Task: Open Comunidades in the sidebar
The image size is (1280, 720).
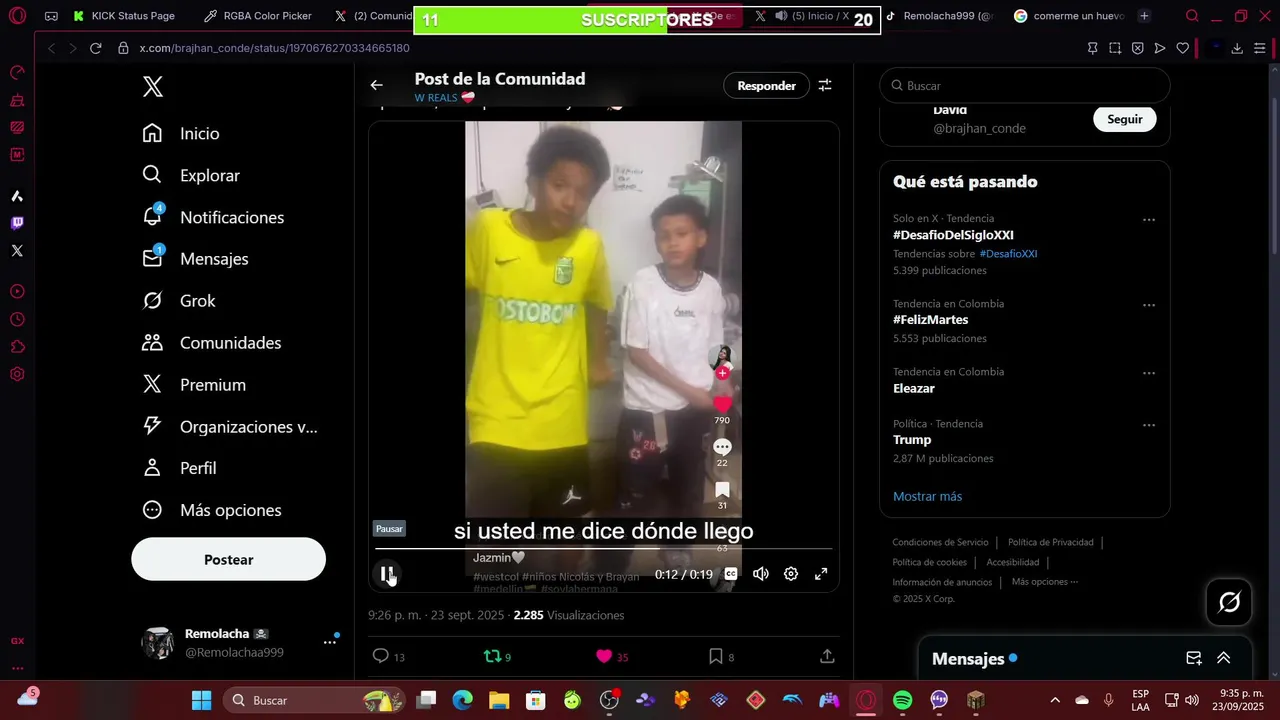Action: point(212,343)
